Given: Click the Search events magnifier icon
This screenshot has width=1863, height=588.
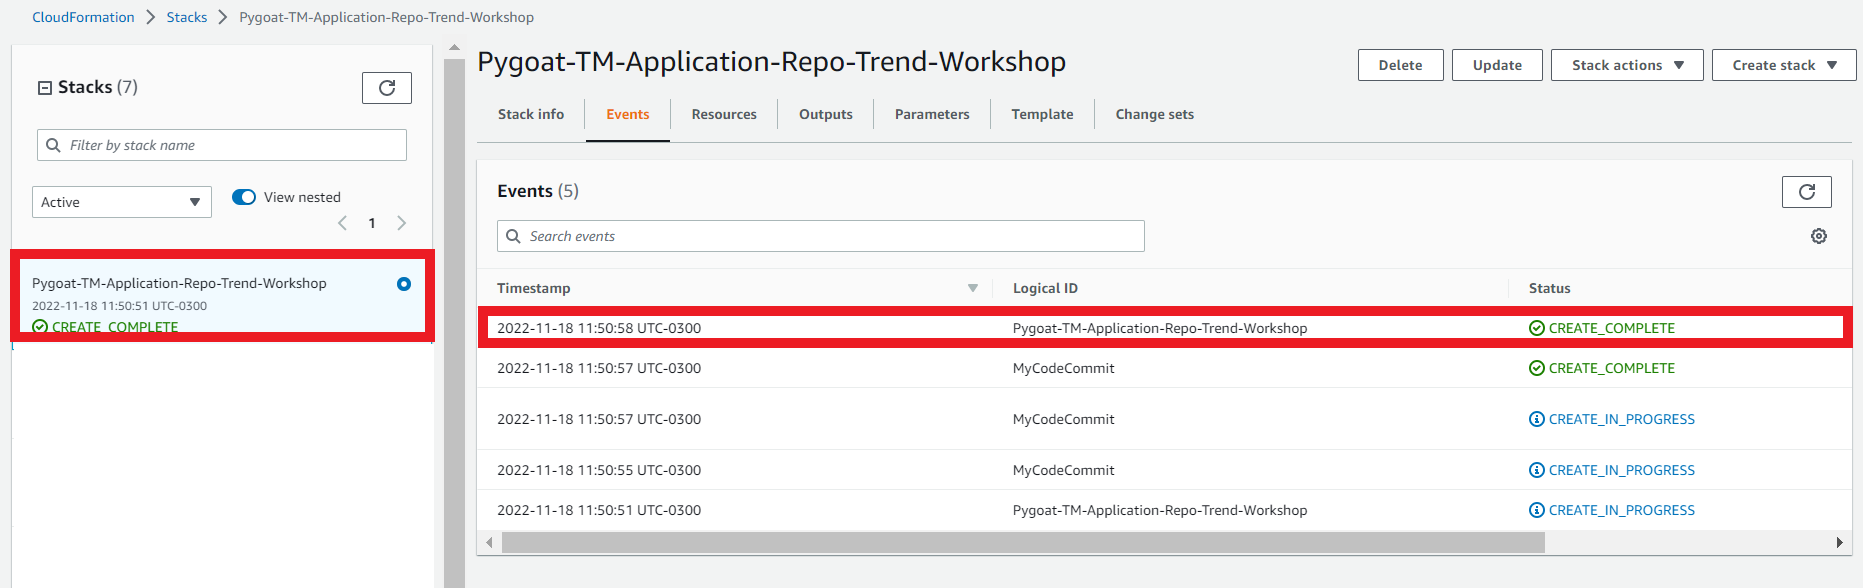Looking at the screenshot, I should pos(514,236).
